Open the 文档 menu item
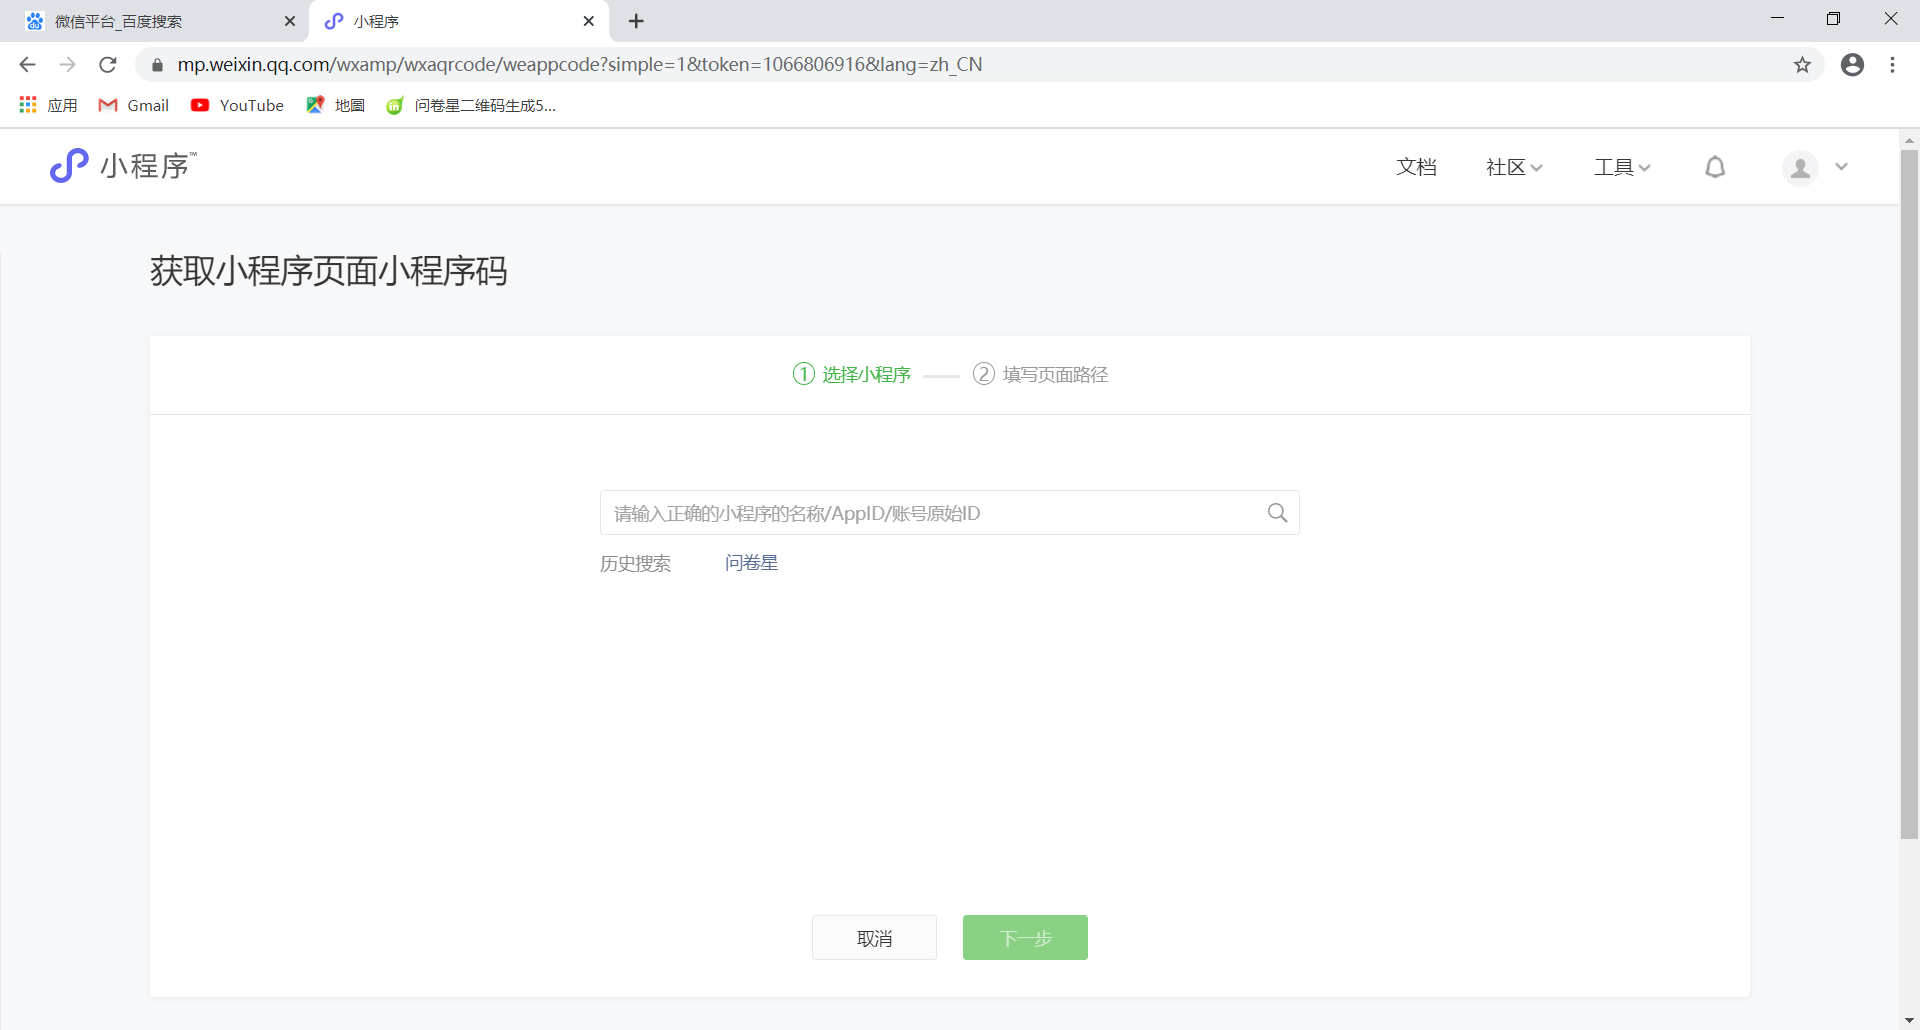Viewport: 1920px width, 1030px height. click(1416, 167)
